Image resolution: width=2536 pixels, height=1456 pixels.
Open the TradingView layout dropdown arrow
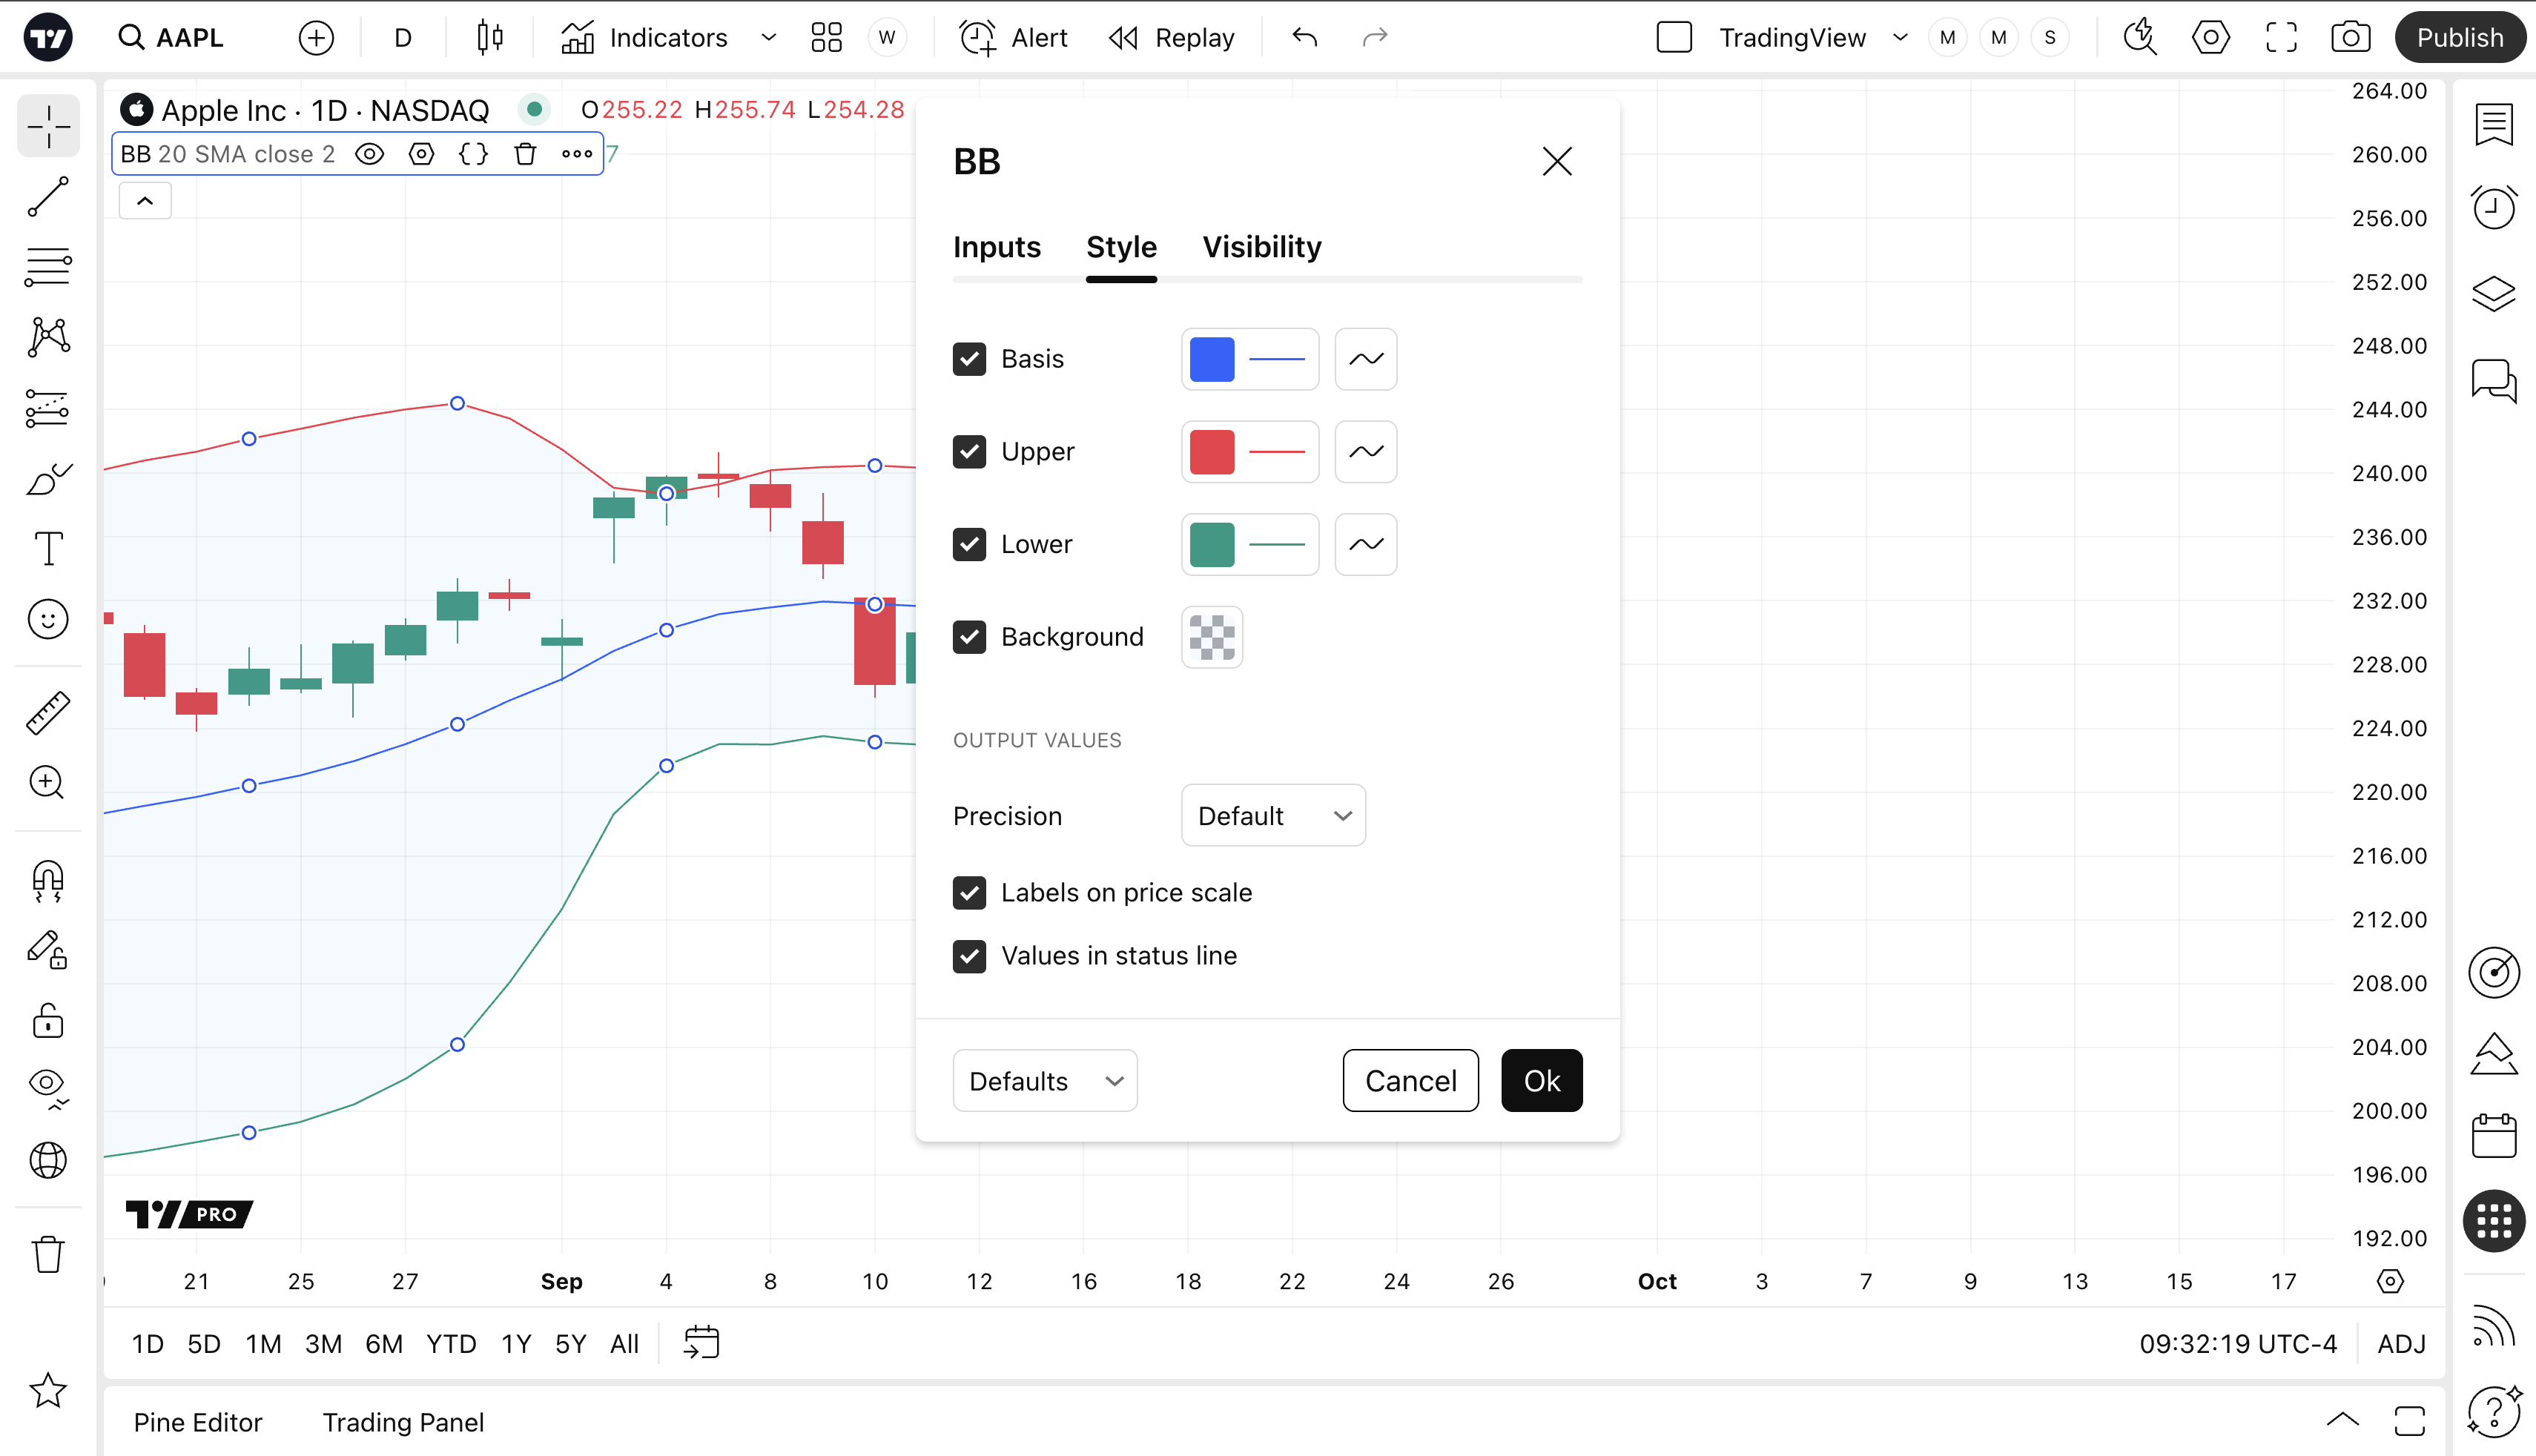[x=1900, y=38]
